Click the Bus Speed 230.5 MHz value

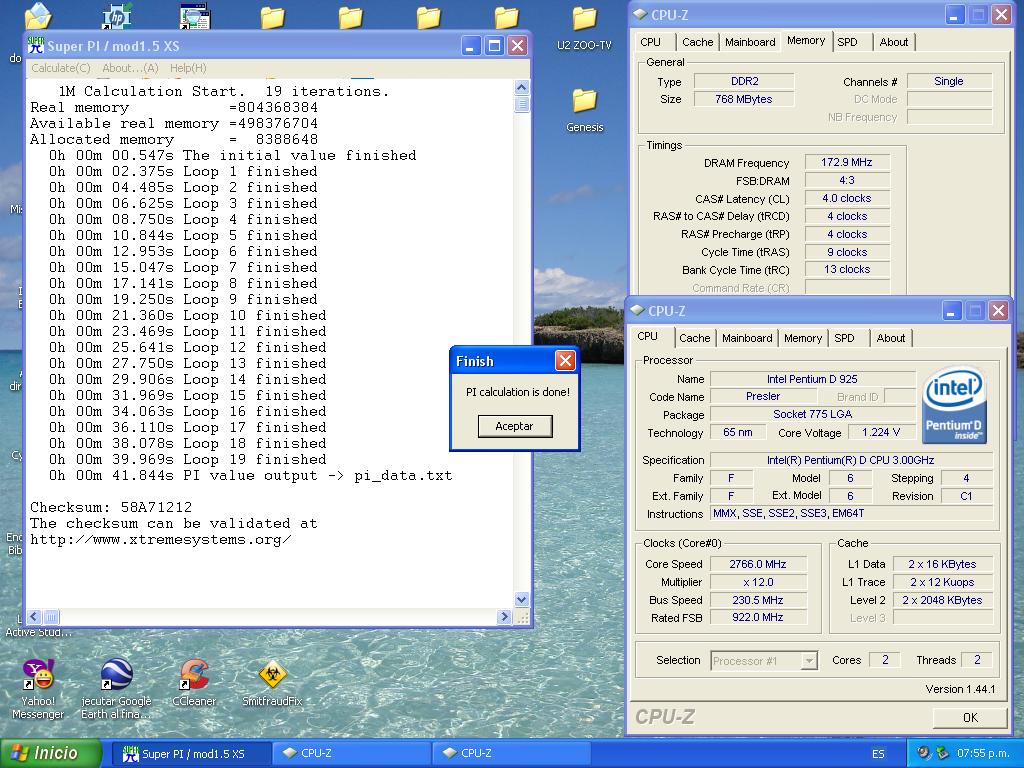coord(758,600)
